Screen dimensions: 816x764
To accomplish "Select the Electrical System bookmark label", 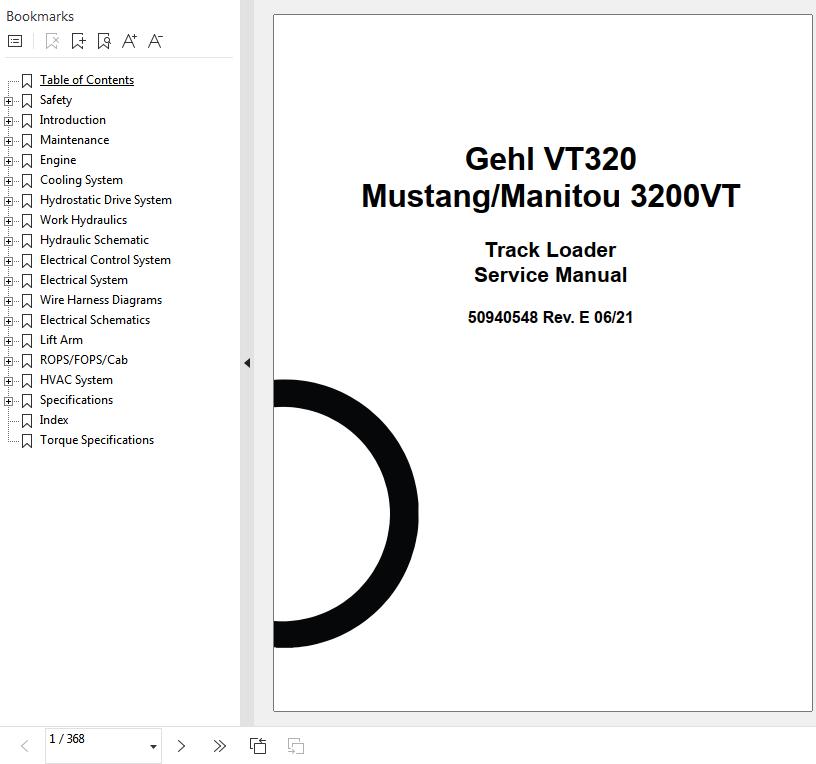I will pos(84,279).
